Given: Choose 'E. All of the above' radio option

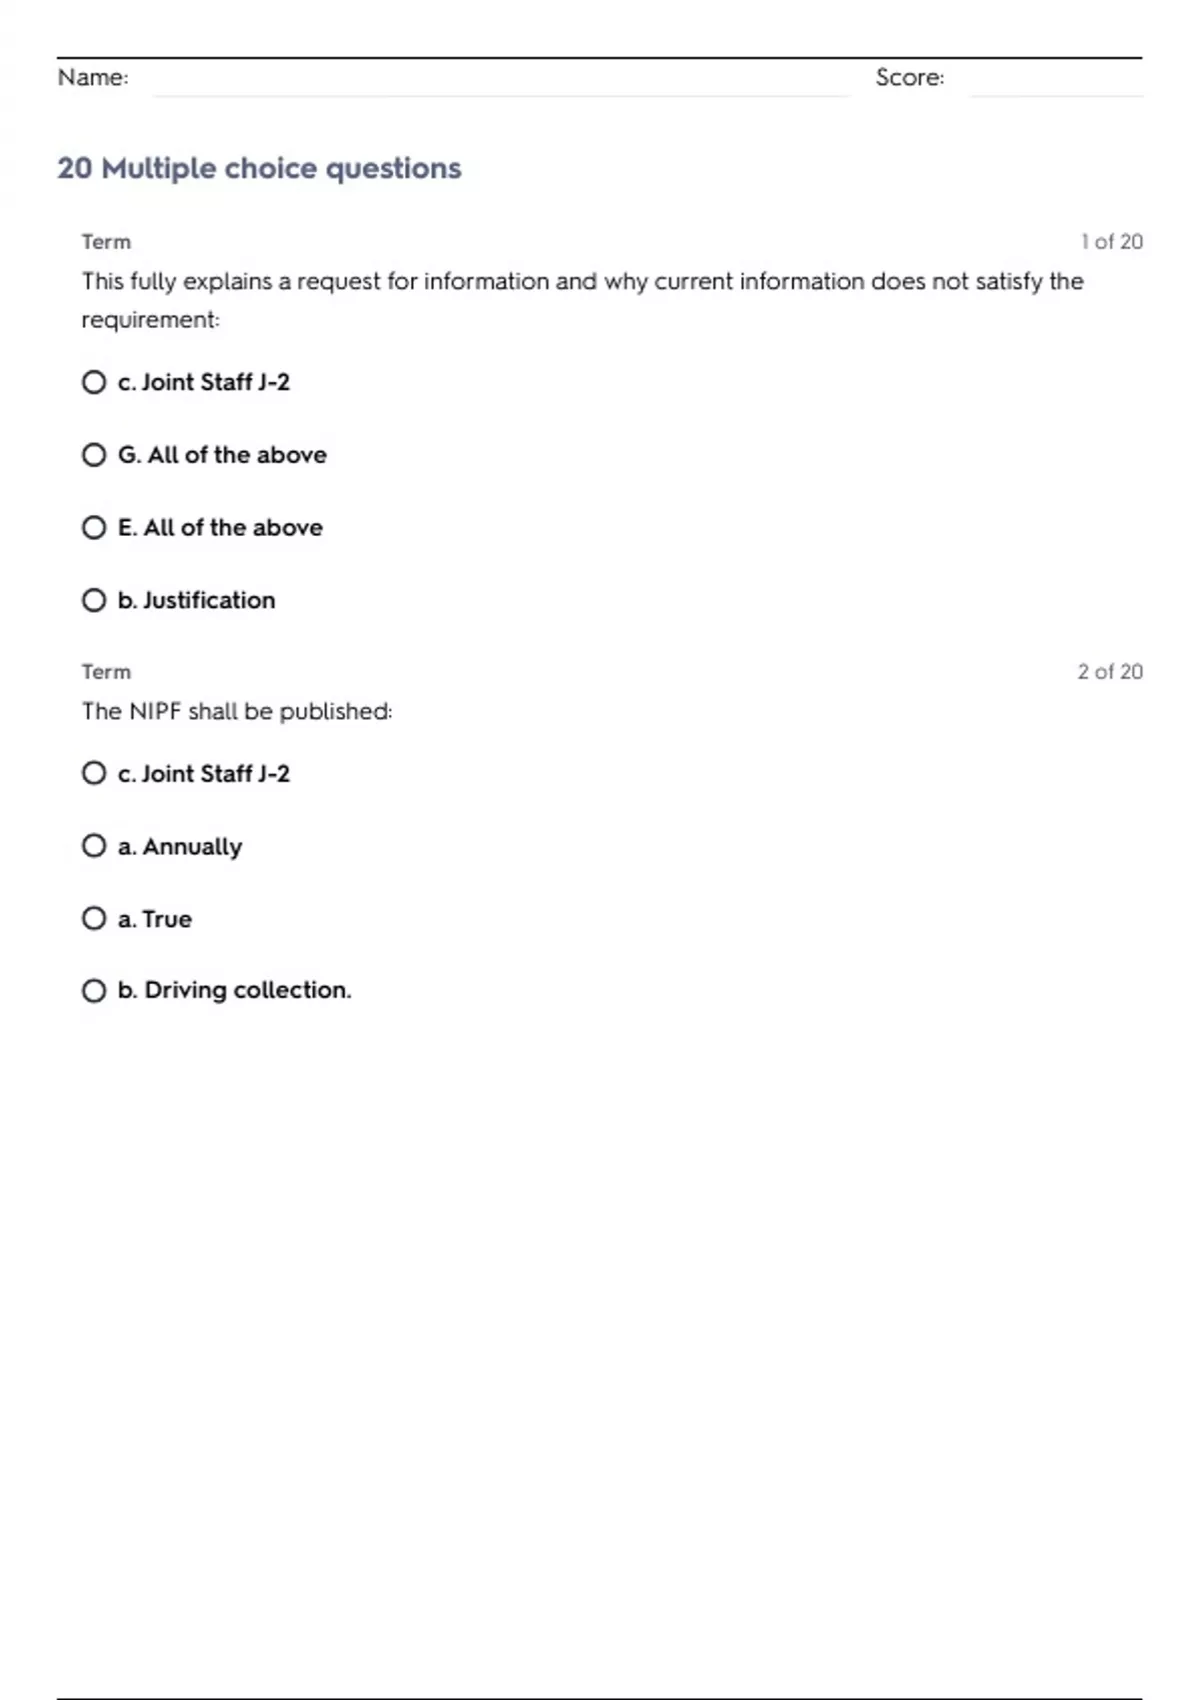Looking at the screenshot, I should 94,527.
